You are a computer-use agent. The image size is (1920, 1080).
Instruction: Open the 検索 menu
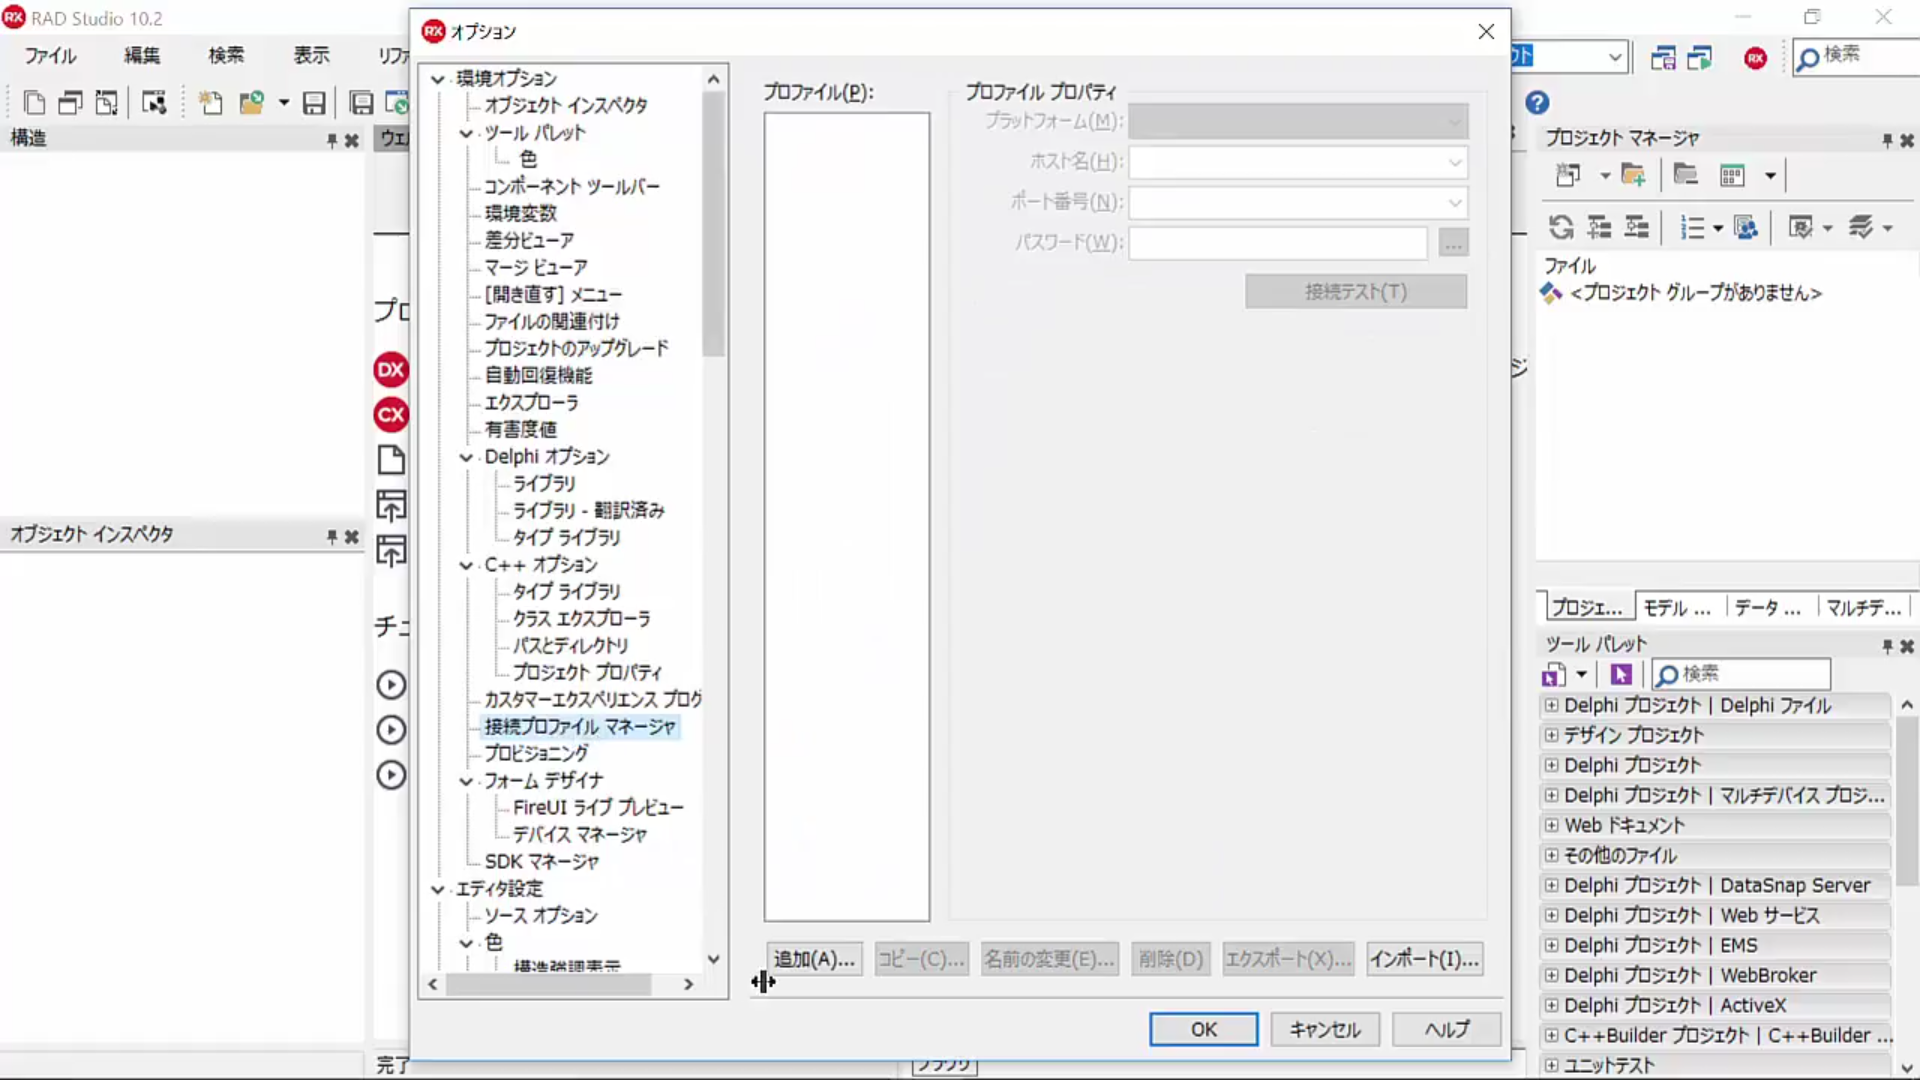(226, 56)
